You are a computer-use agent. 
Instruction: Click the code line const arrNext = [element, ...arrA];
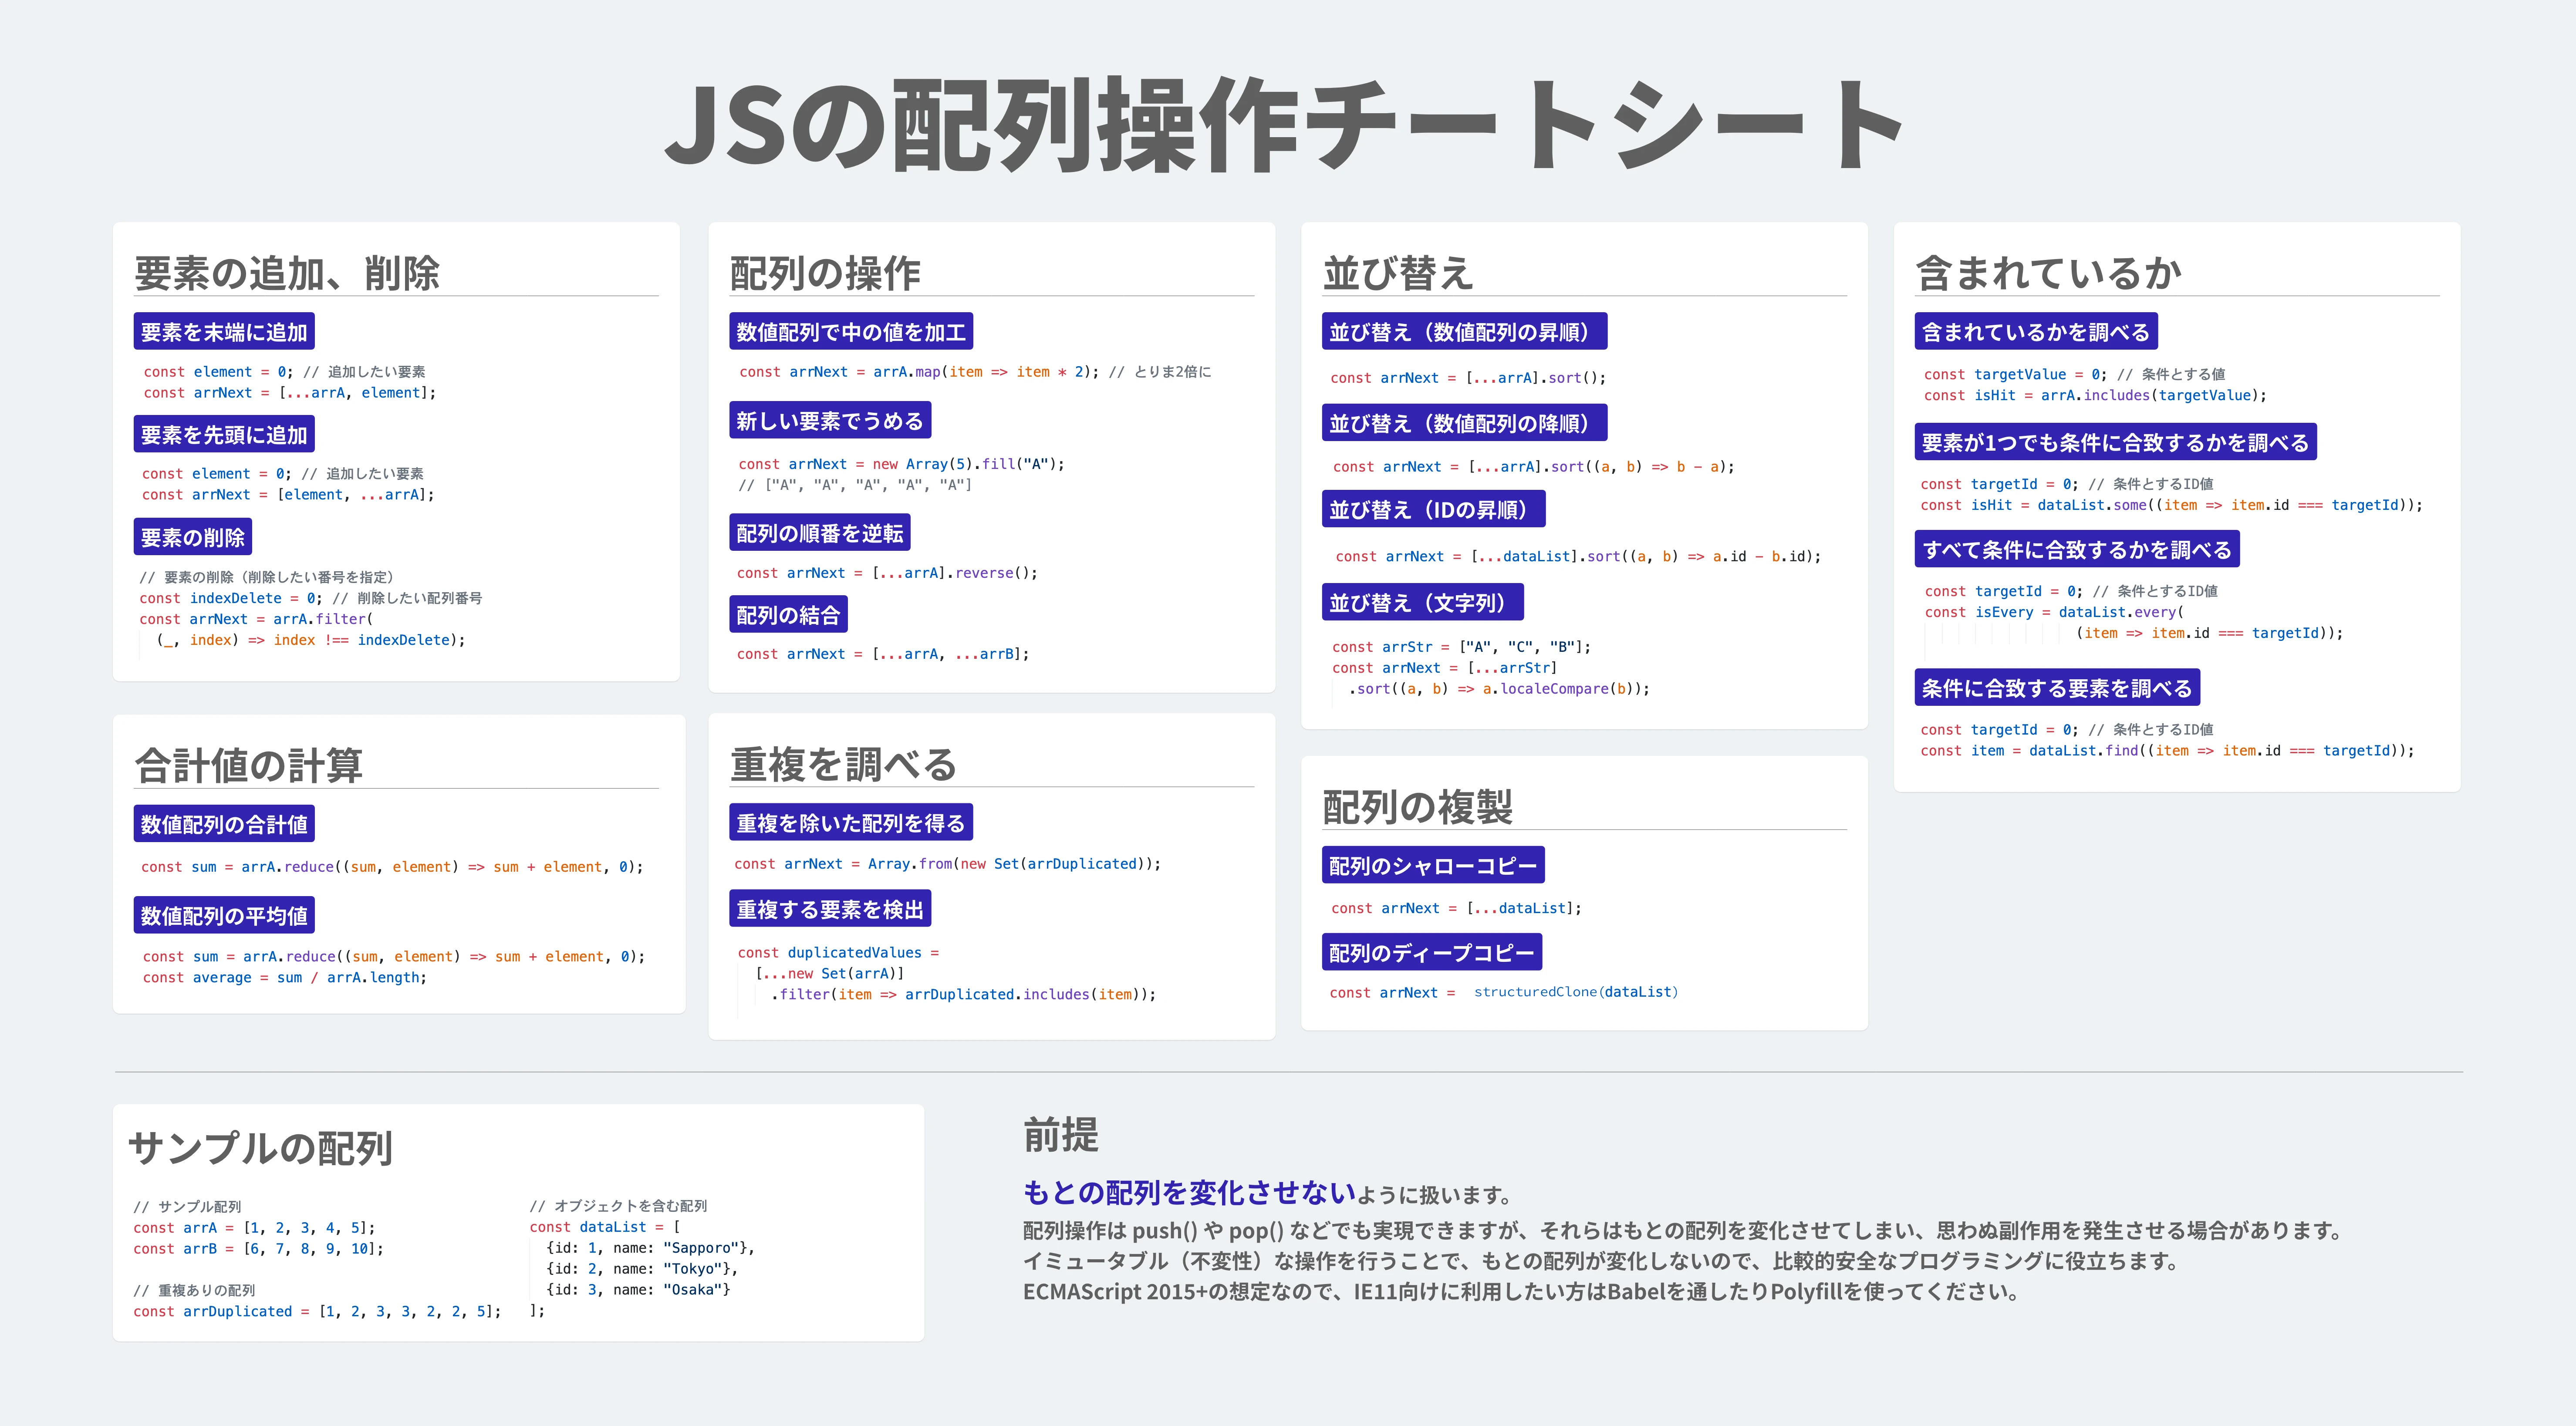coord(288,495)
